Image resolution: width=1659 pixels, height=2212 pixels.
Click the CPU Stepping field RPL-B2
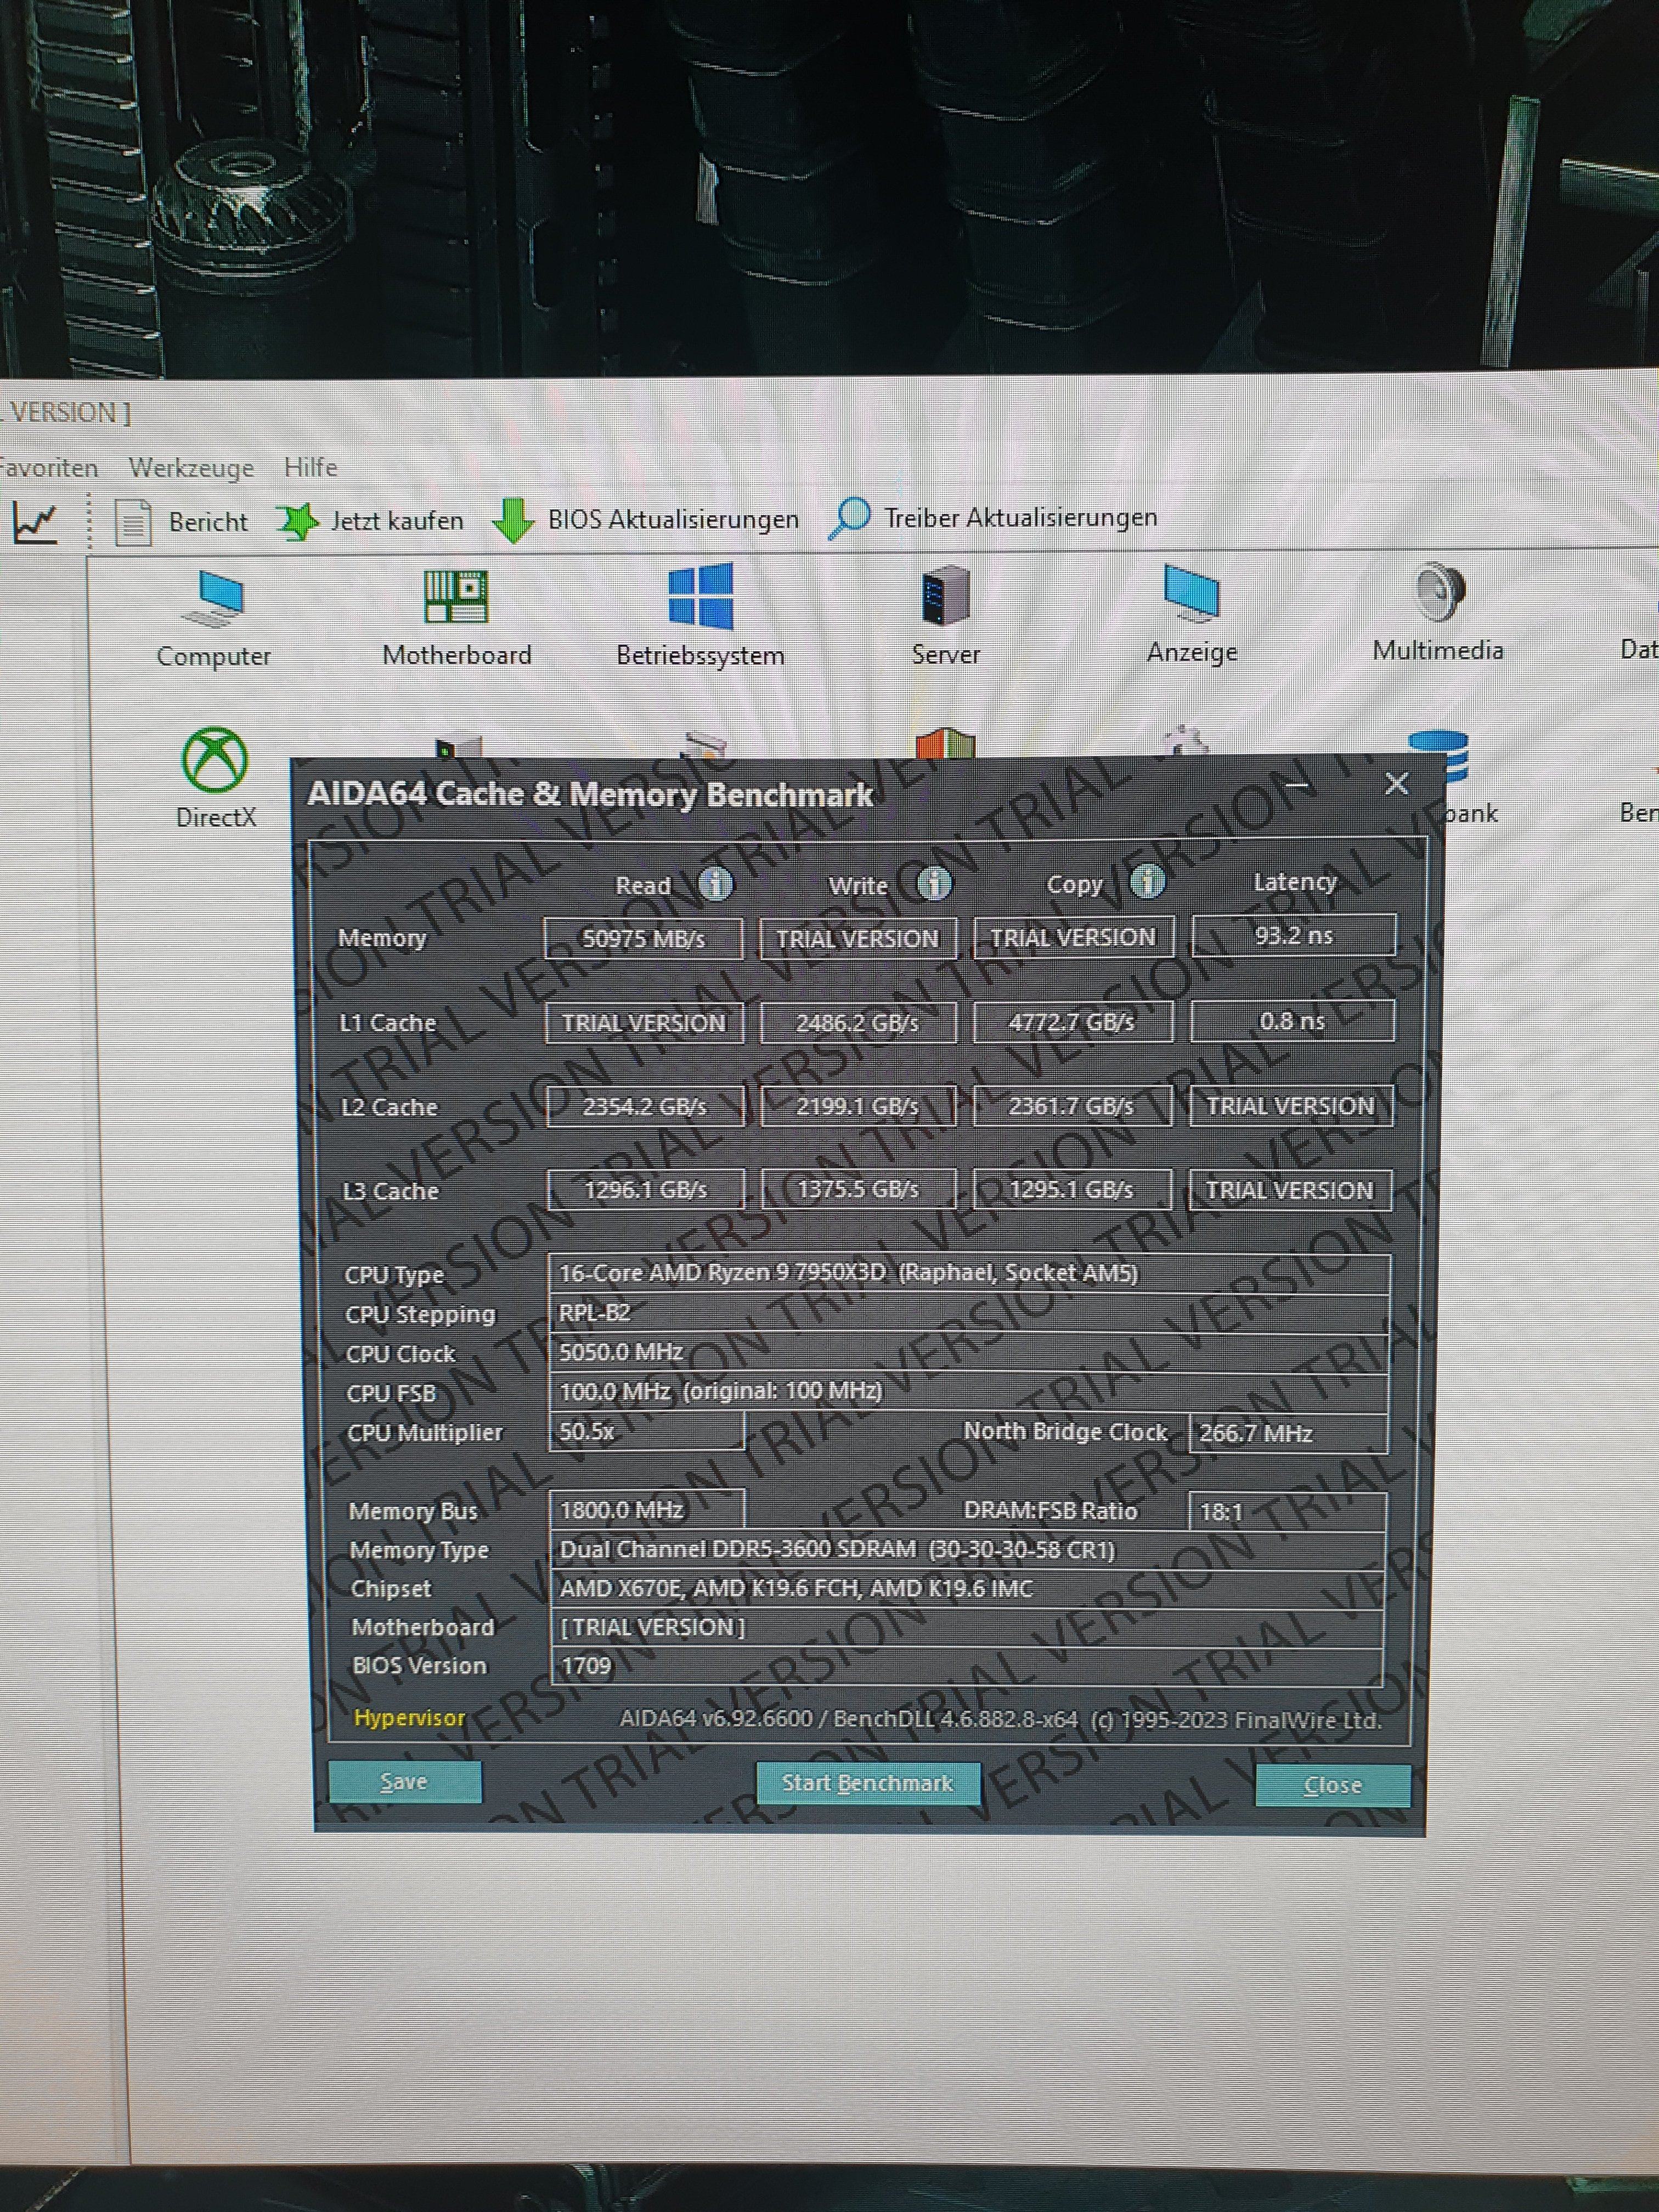[x=969, y=1313]
